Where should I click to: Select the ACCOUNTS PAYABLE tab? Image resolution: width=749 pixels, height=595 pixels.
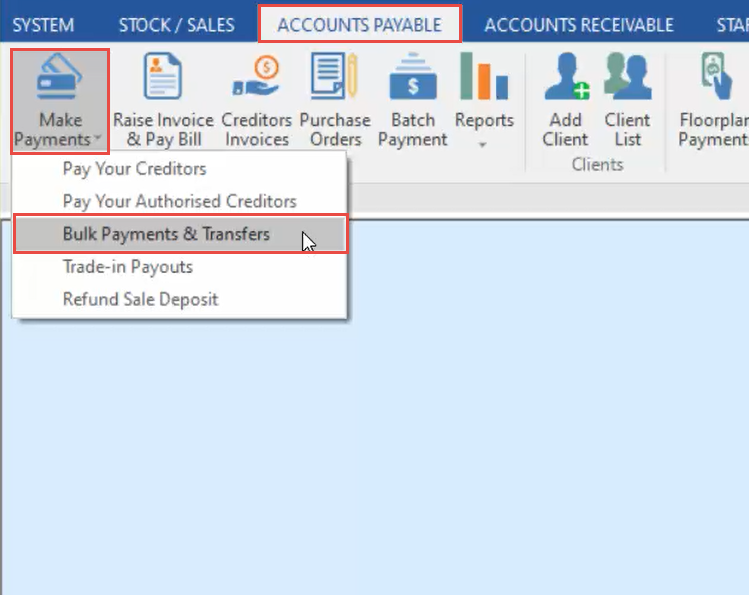click(359, 25)
